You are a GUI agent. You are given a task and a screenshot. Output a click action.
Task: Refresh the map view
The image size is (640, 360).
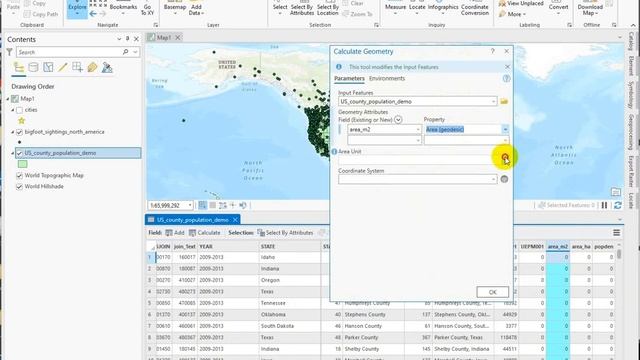pyautogui.click(x=618, y=205)
